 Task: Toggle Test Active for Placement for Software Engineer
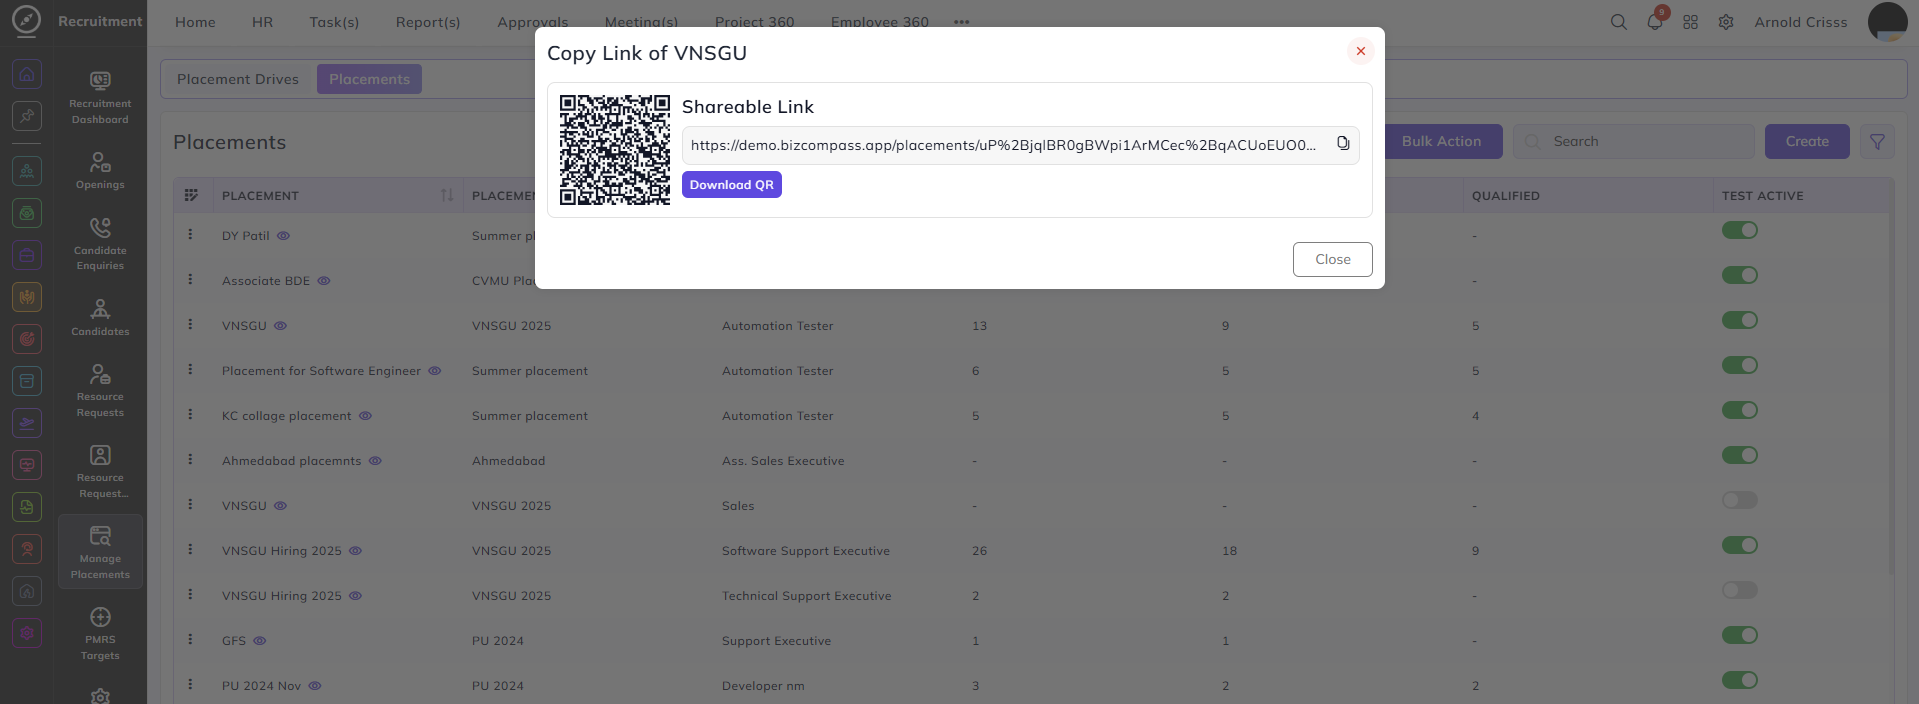coord(1739,365)
